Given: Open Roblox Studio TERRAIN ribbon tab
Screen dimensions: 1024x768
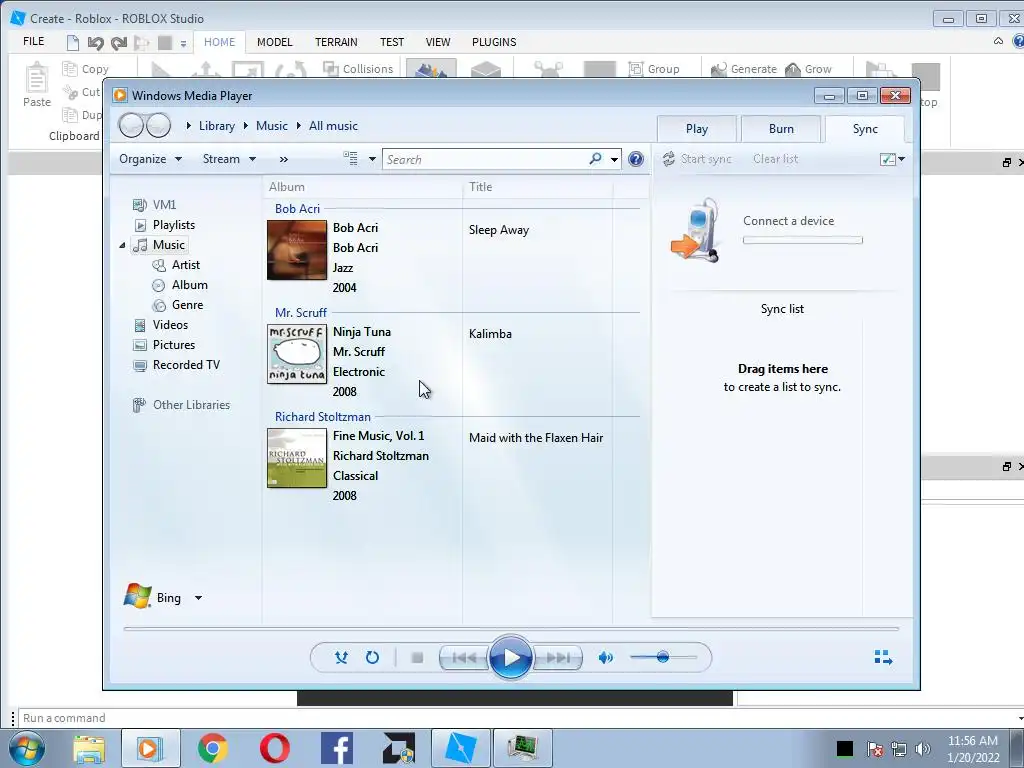Looking at the screenshot, I should pyautogui.click(x=336, y=42).
